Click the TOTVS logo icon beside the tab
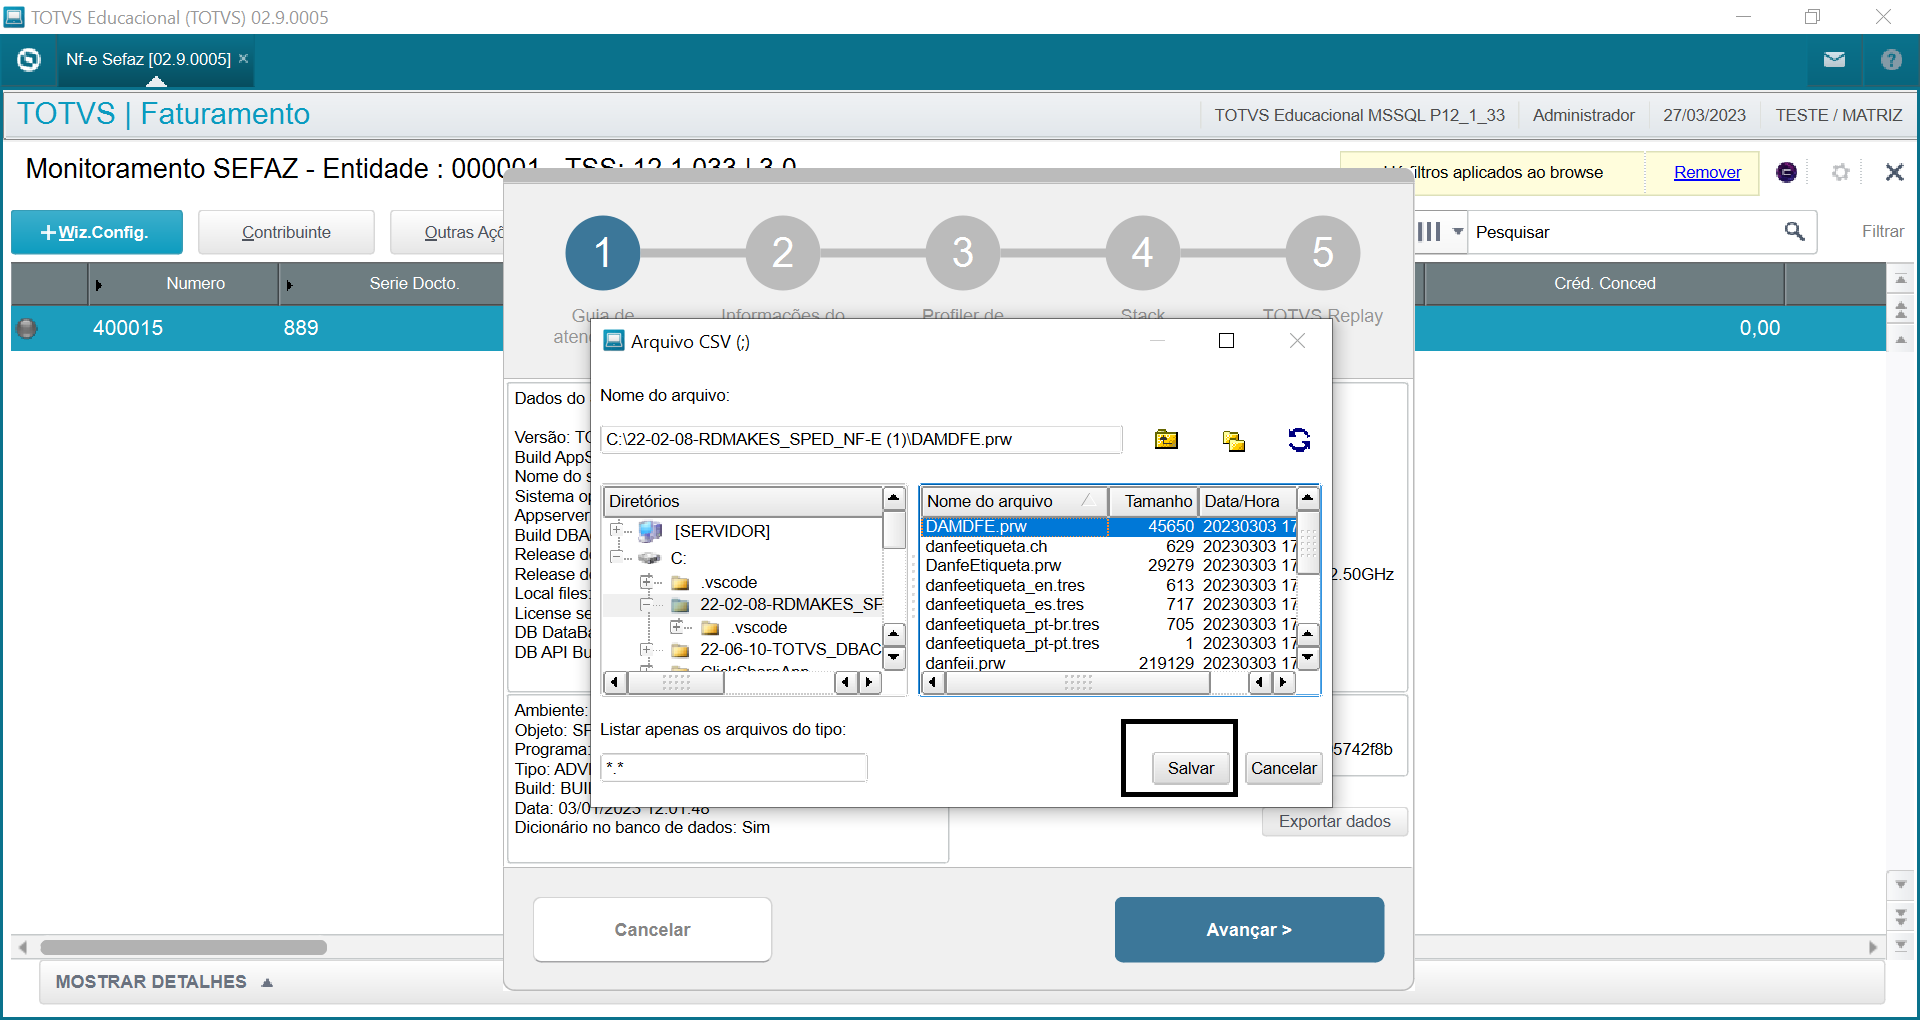This screenshot has width=1920, height=1020. pos(29,60)
